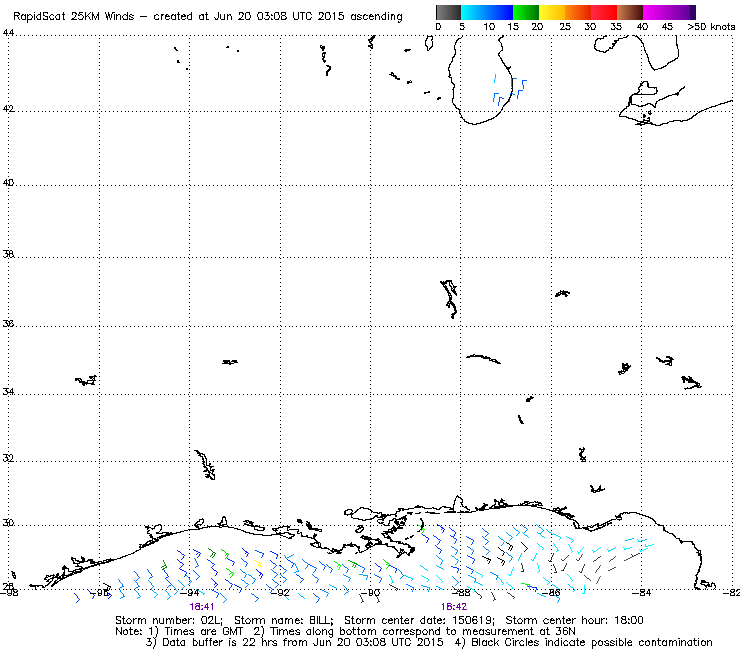Click the yellow wind barb near -92 longitude
The width and height of the screenshot is (740, 650).
click(x=258, y=563)
